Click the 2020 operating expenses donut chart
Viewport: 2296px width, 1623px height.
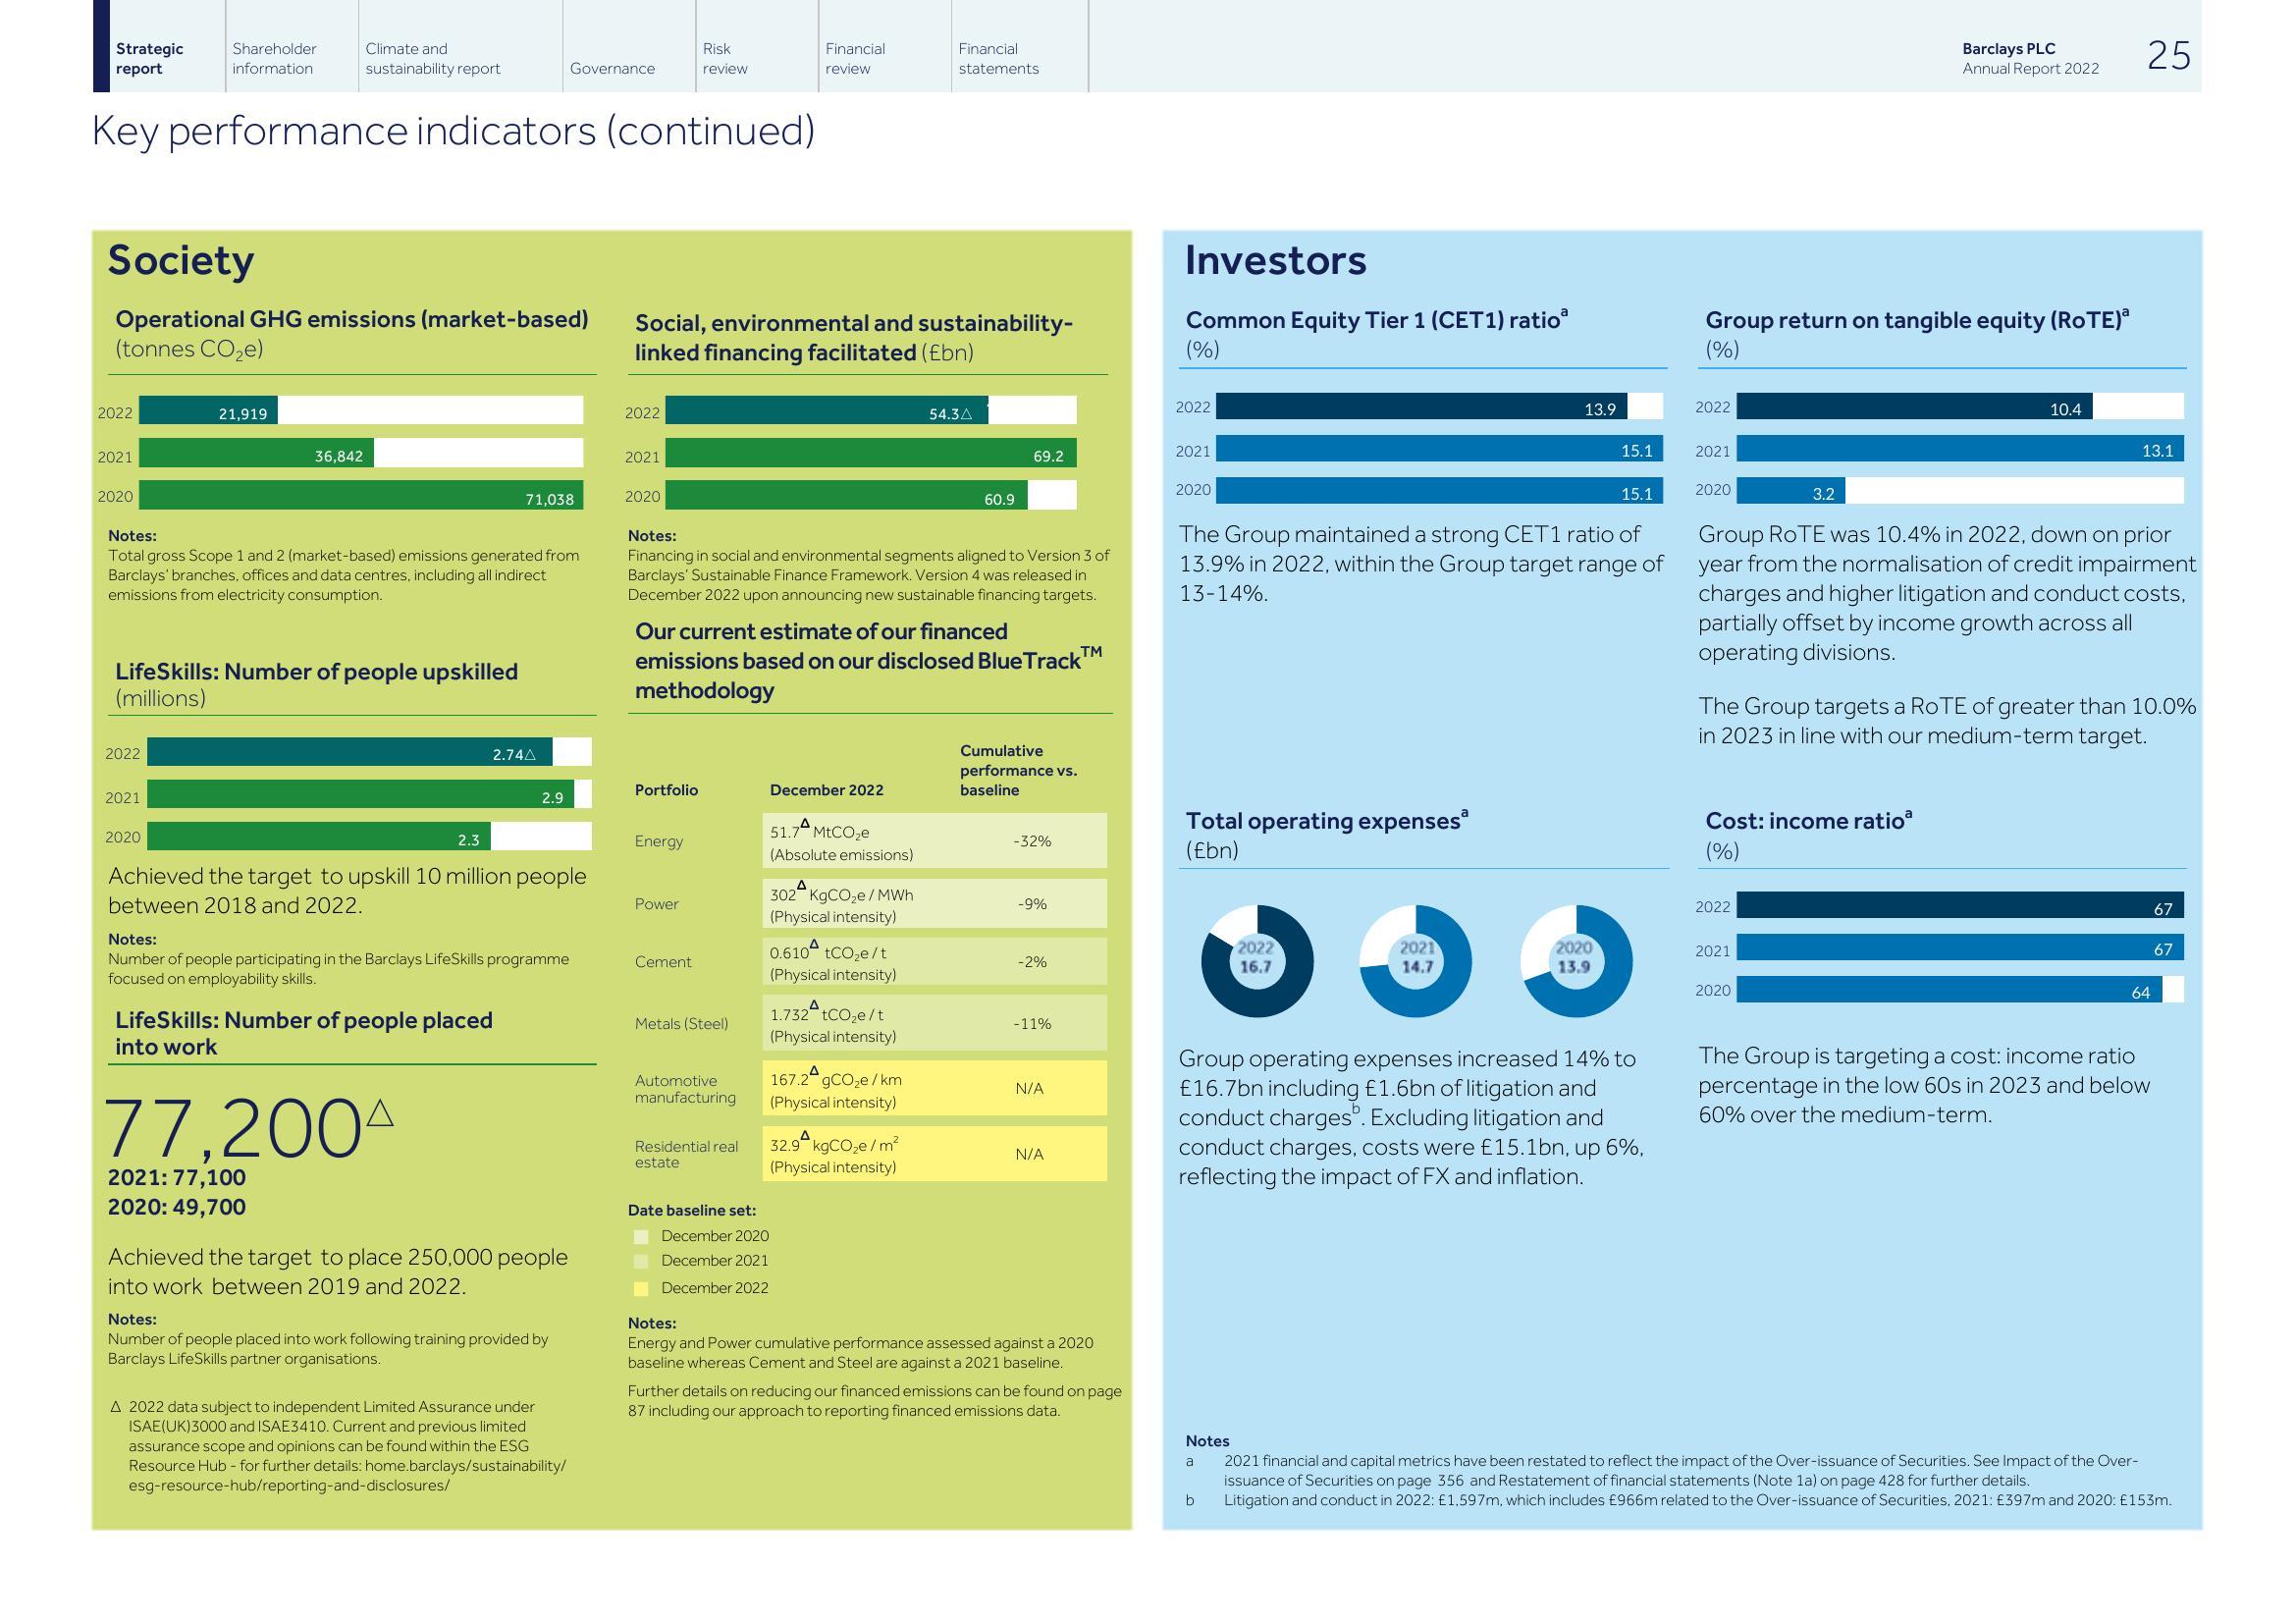pos(1576,961)
